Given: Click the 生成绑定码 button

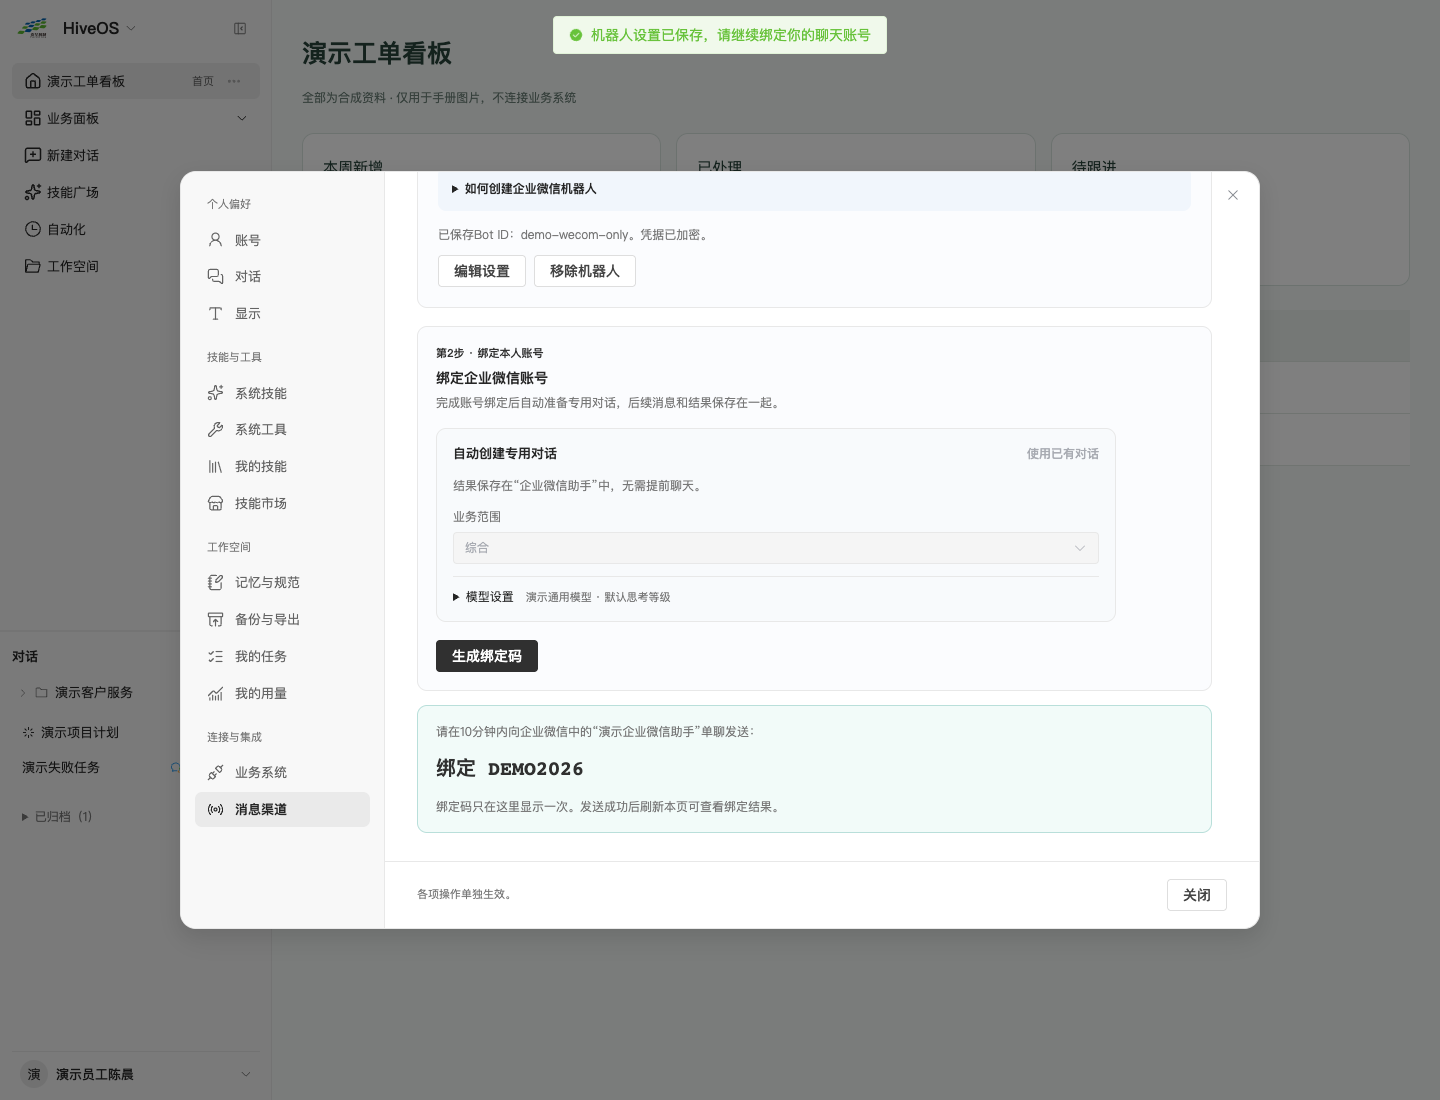Looking at the screenshot, I should click(487, 656).
